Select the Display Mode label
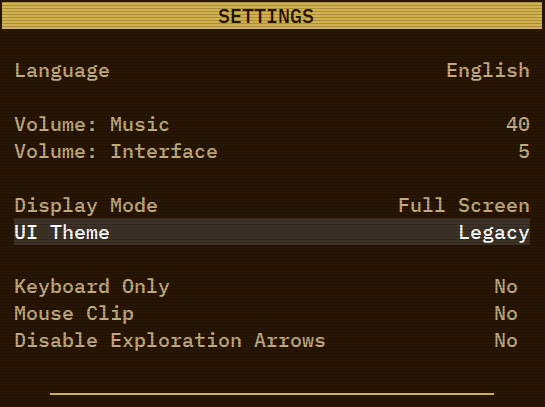Viewport: 545px width, 407px height. tap(86, 206)
